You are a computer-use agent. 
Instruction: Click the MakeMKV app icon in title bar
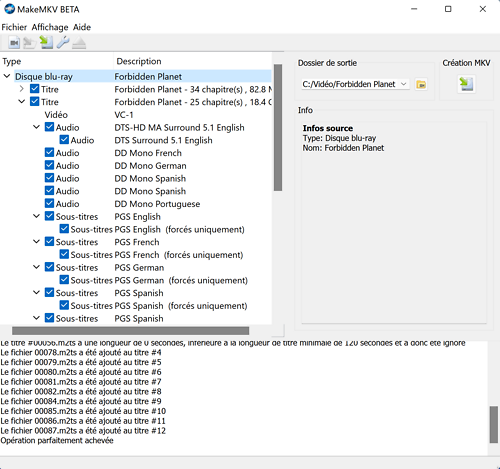[x=9, y=9]
